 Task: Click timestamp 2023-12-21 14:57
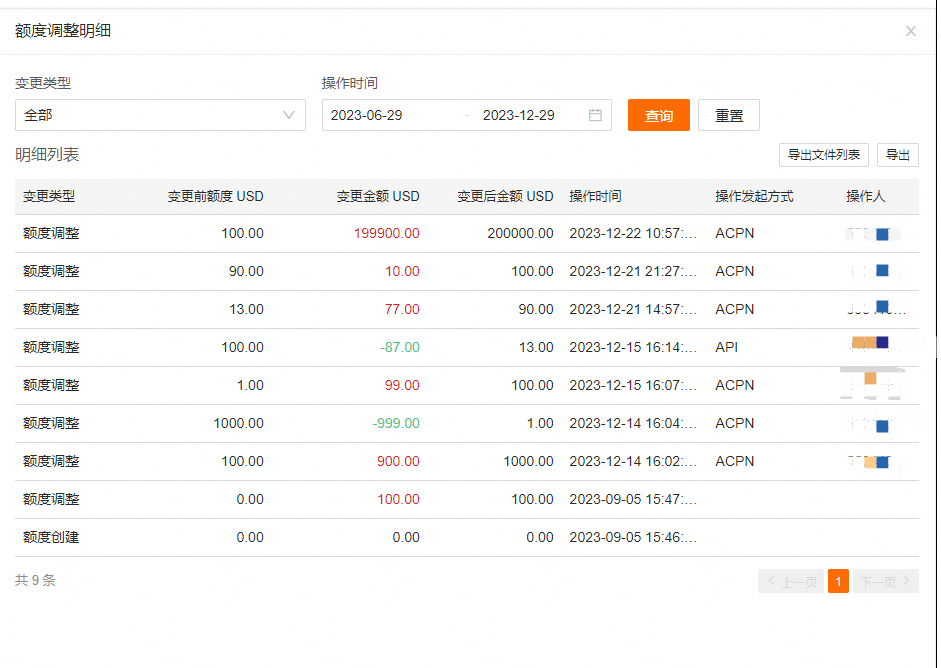(x=633, y=309)
